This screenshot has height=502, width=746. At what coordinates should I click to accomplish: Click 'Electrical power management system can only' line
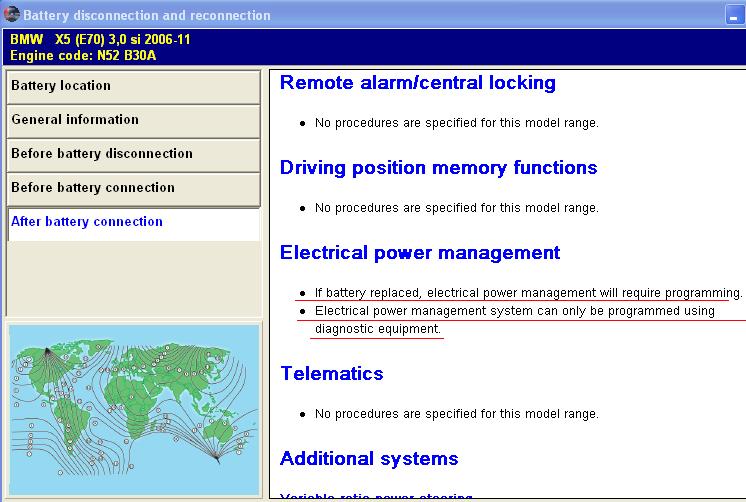point(514,311)
